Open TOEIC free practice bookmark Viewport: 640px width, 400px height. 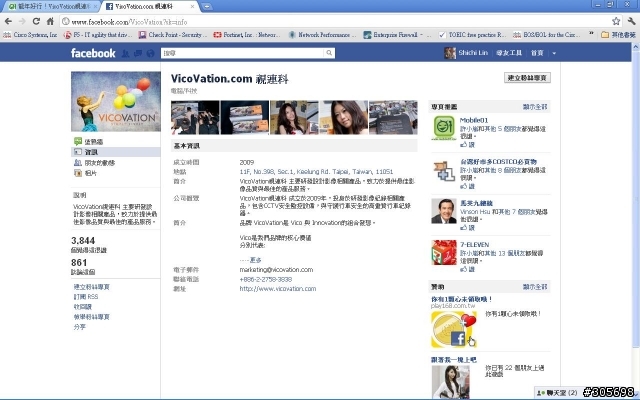click(x=472, y=35)
